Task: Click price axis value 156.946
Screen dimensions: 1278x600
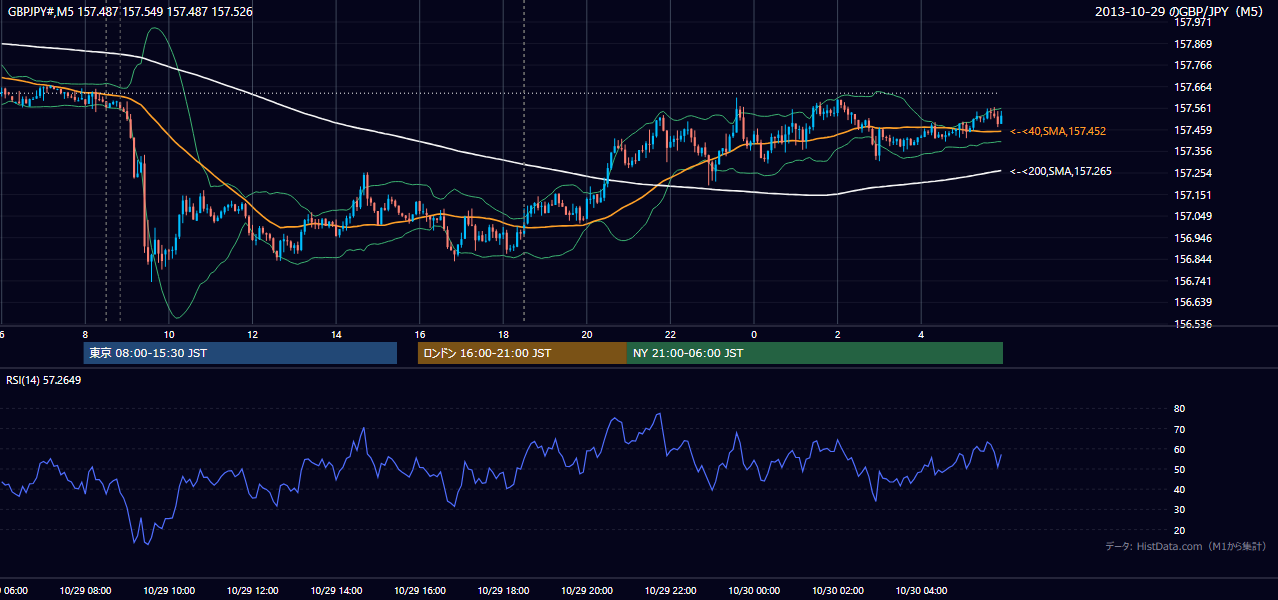Action: 1193,238
